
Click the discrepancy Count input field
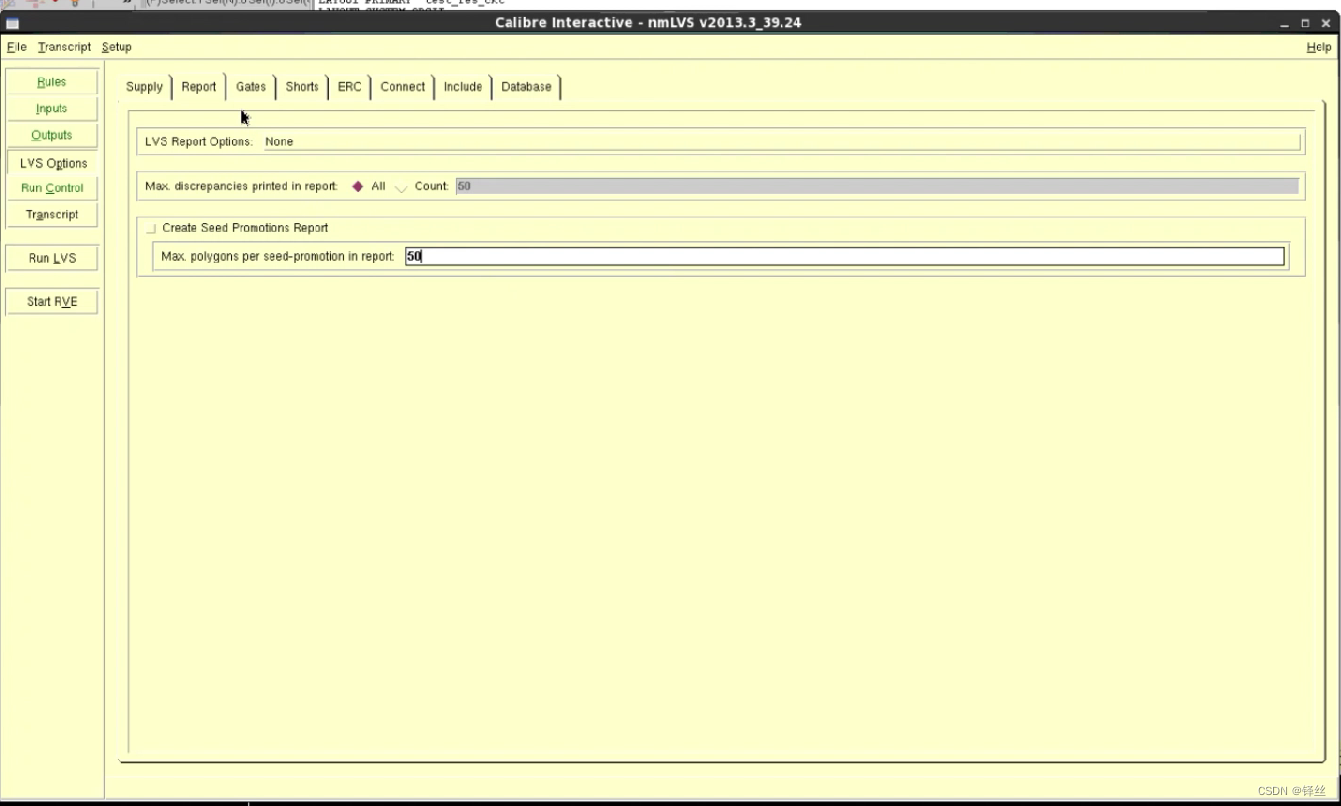click(x=877, y=186)
